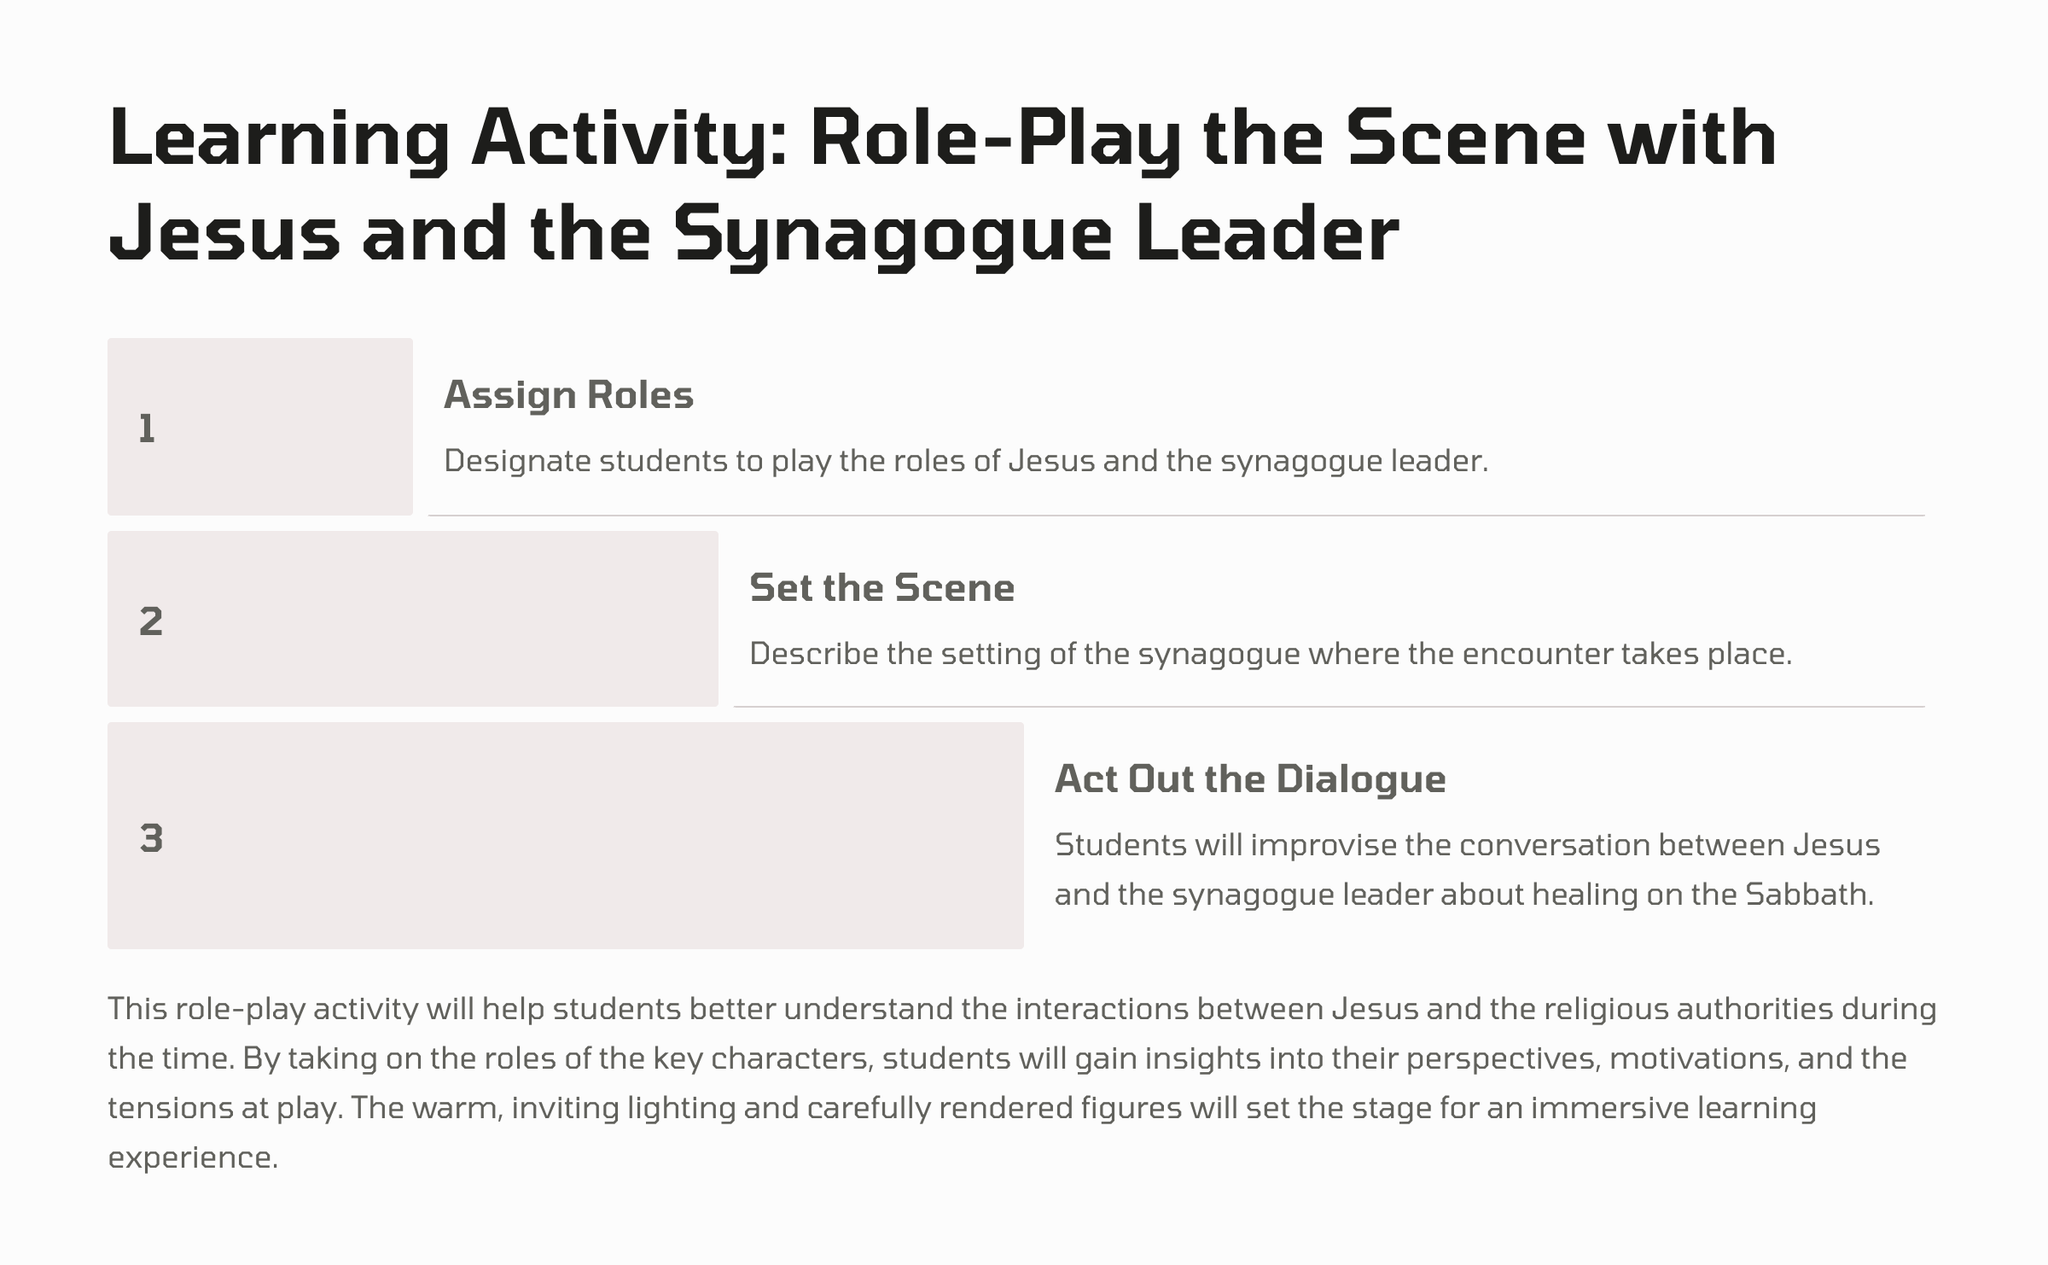Image resolution: width=2048 pixels, height=1265 pixels.
Task: Click the step number 1
Action: (147, 429)
